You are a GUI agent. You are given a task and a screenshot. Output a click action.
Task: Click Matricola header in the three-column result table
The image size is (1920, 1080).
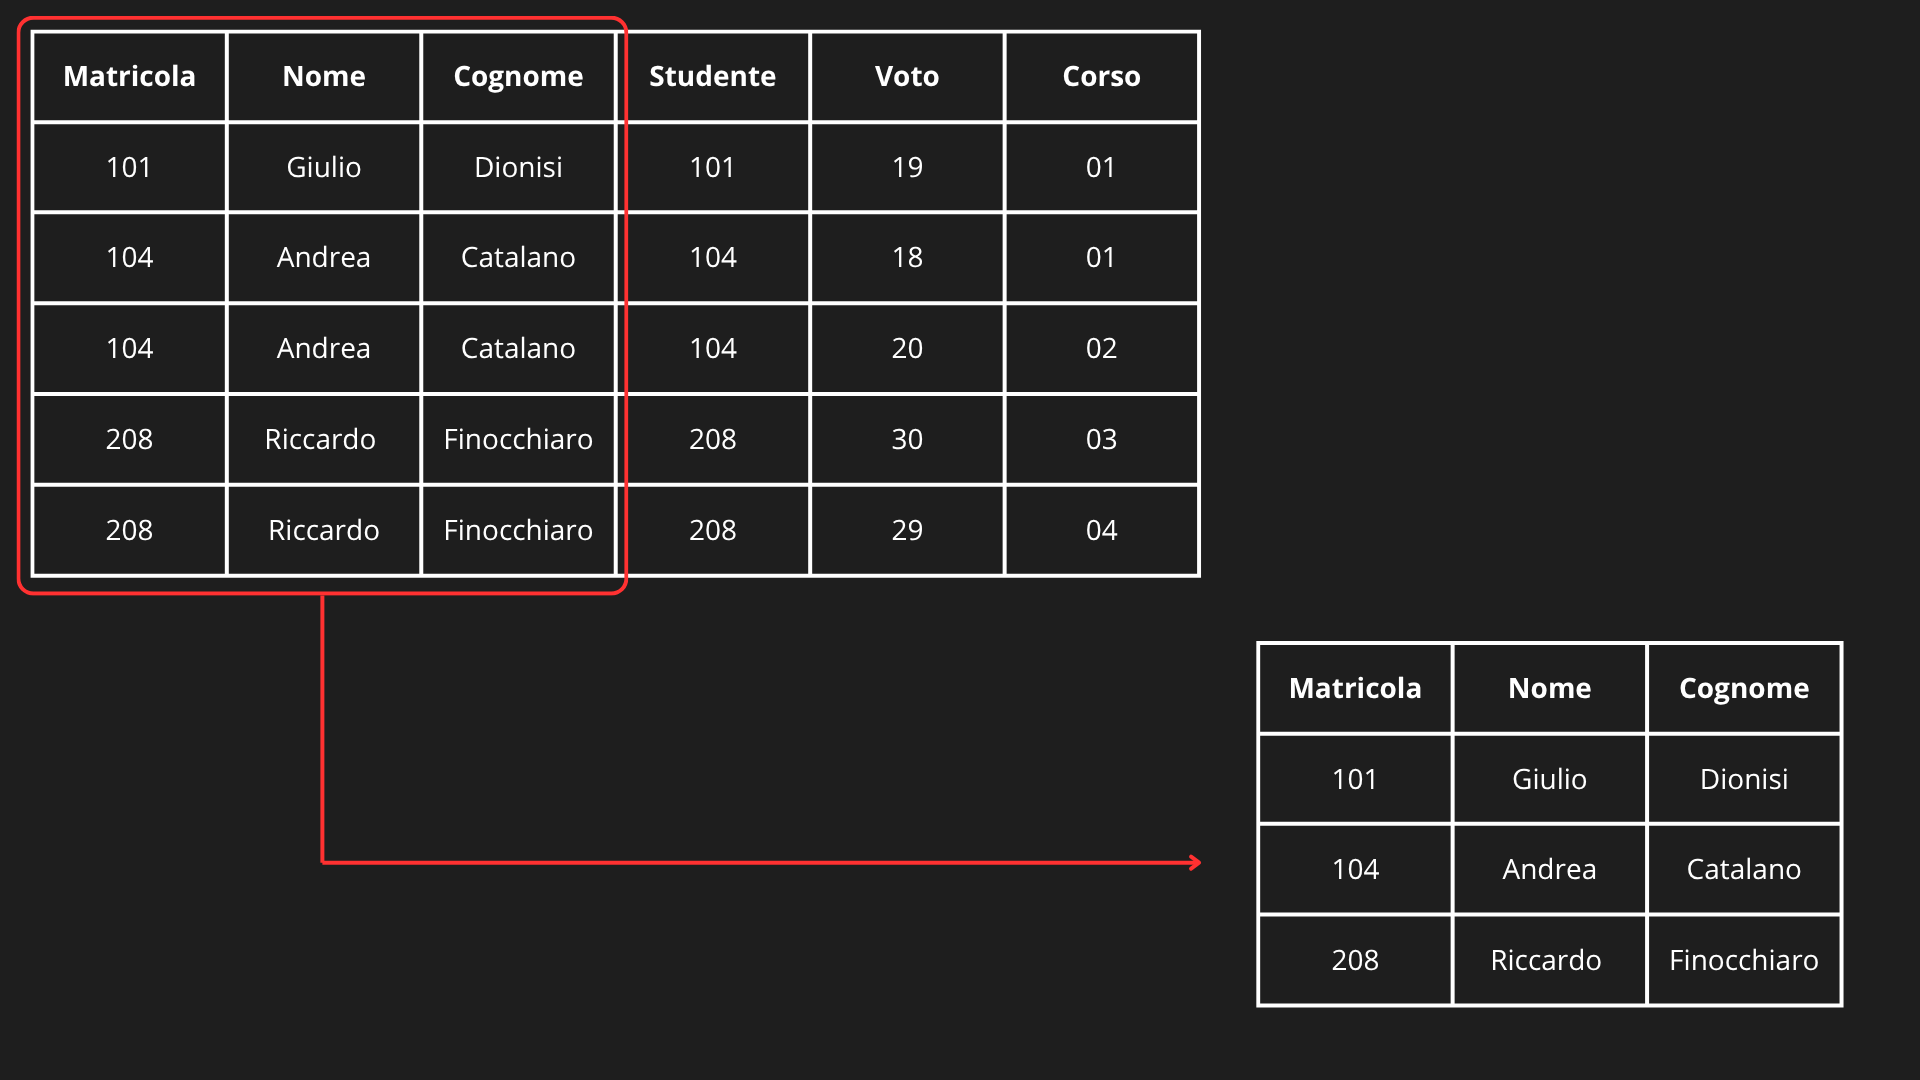pyautogui.click(x=1355, y=688)
